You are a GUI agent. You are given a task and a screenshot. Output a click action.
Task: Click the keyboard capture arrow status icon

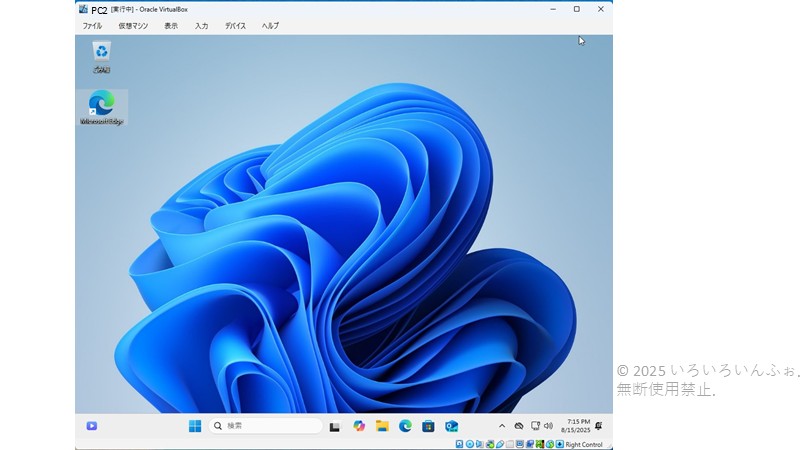560,444
